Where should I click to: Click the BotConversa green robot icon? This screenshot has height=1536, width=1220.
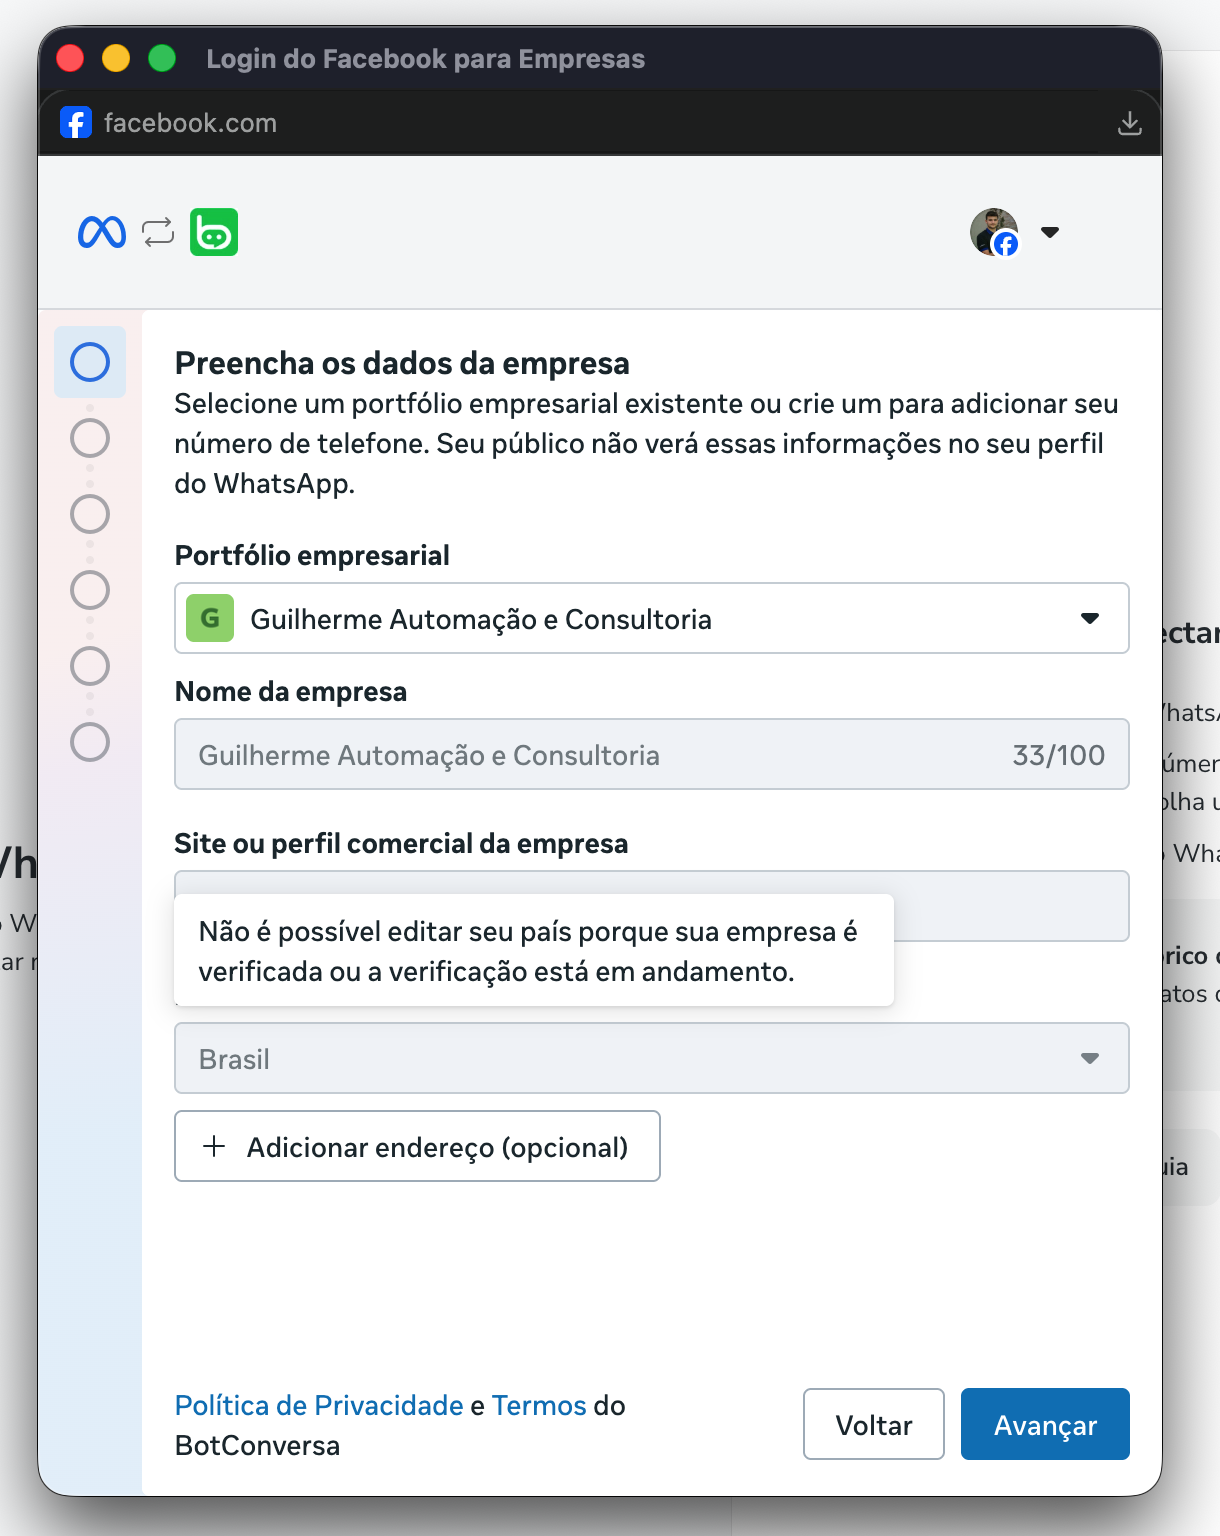pos(214,232)
